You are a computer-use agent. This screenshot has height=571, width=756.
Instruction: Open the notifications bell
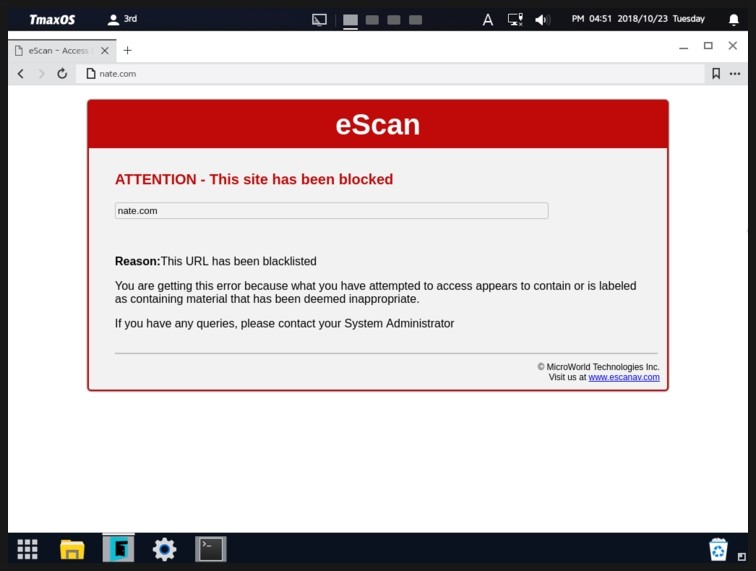coord(733,20)
